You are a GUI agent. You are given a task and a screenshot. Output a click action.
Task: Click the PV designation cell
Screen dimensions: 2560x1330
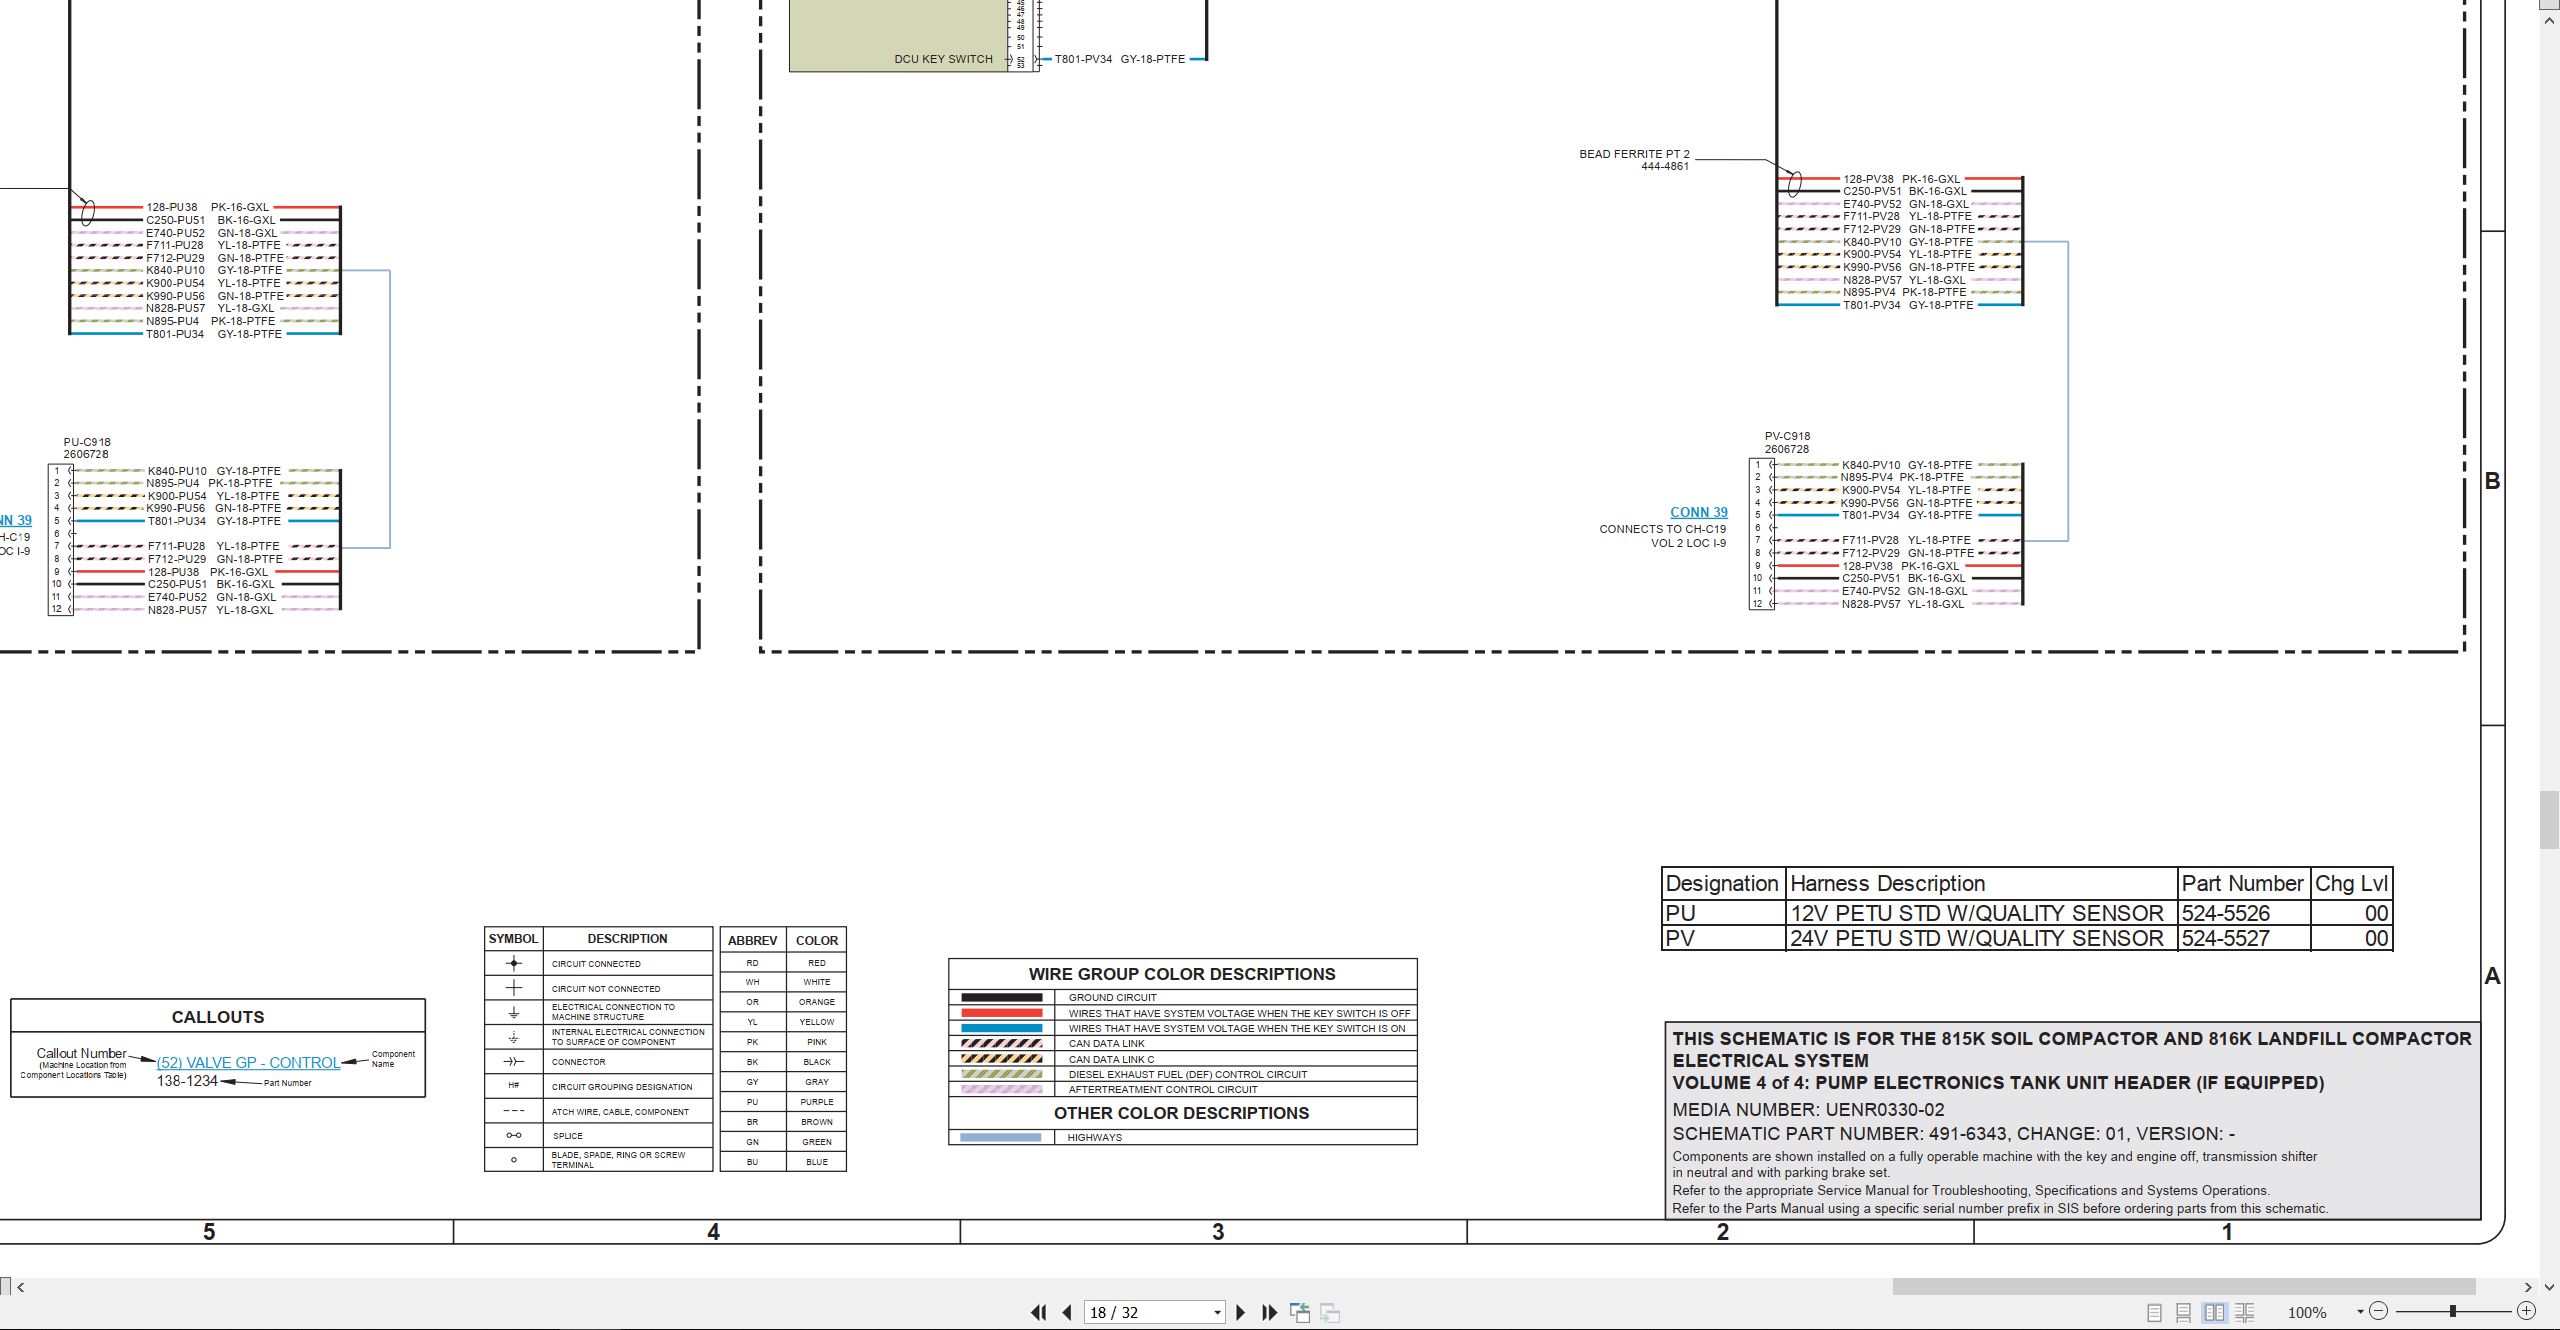coord(1723,938)
